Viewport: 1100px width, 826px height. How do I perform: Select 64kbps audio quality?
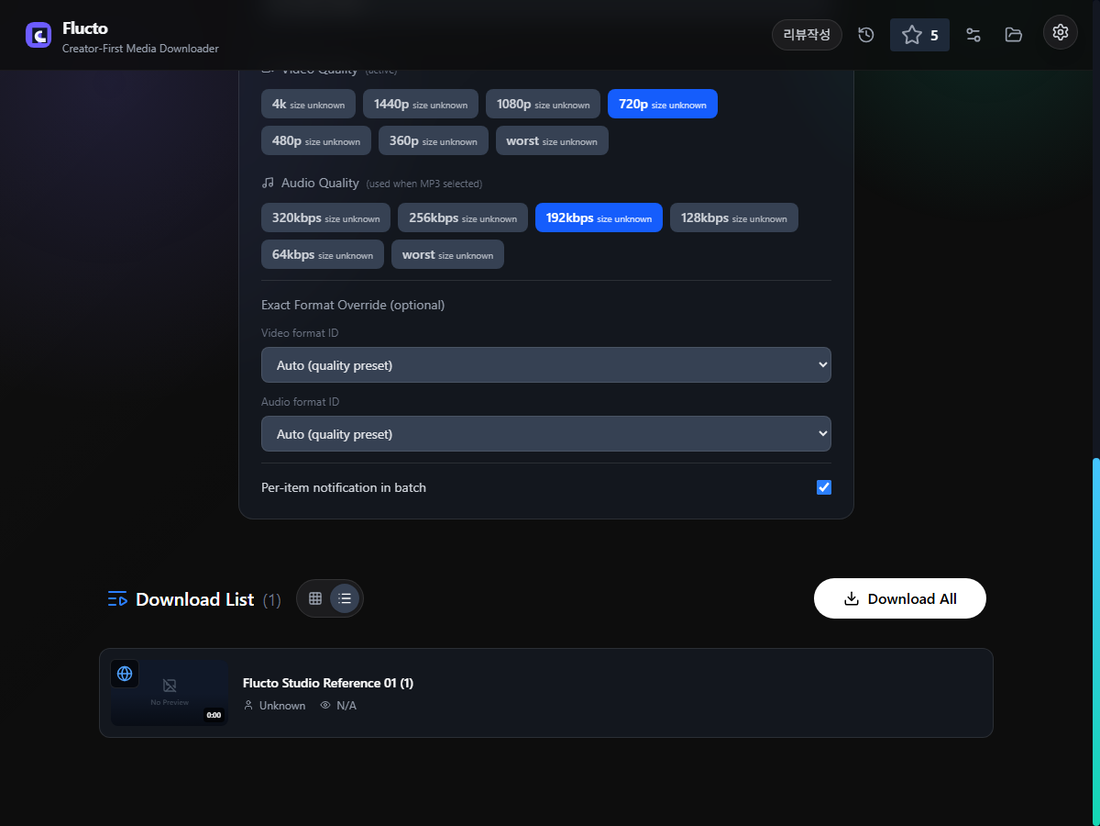[x=323, y=255]
